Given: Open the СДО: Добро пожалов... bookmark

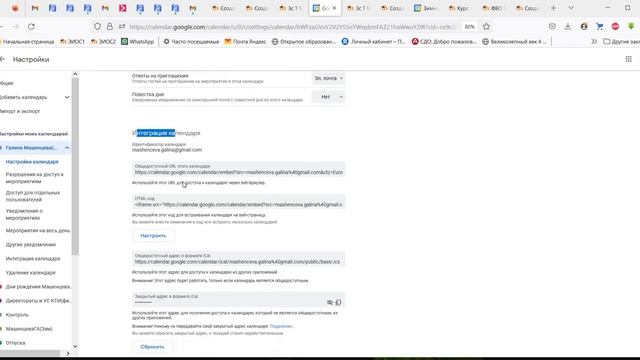Looking at the screenshot, I should click(x=444, y=42).
